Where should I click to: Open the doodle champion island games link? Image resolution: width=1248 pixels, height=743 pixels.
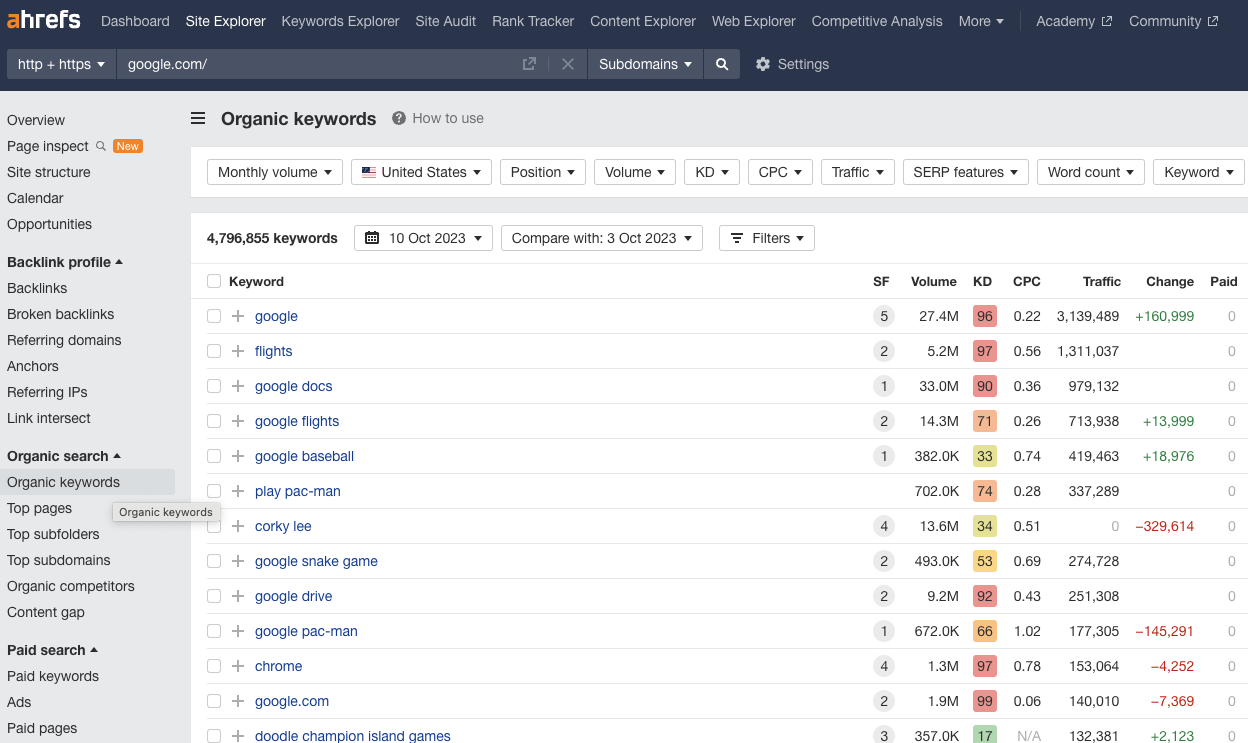353,736
